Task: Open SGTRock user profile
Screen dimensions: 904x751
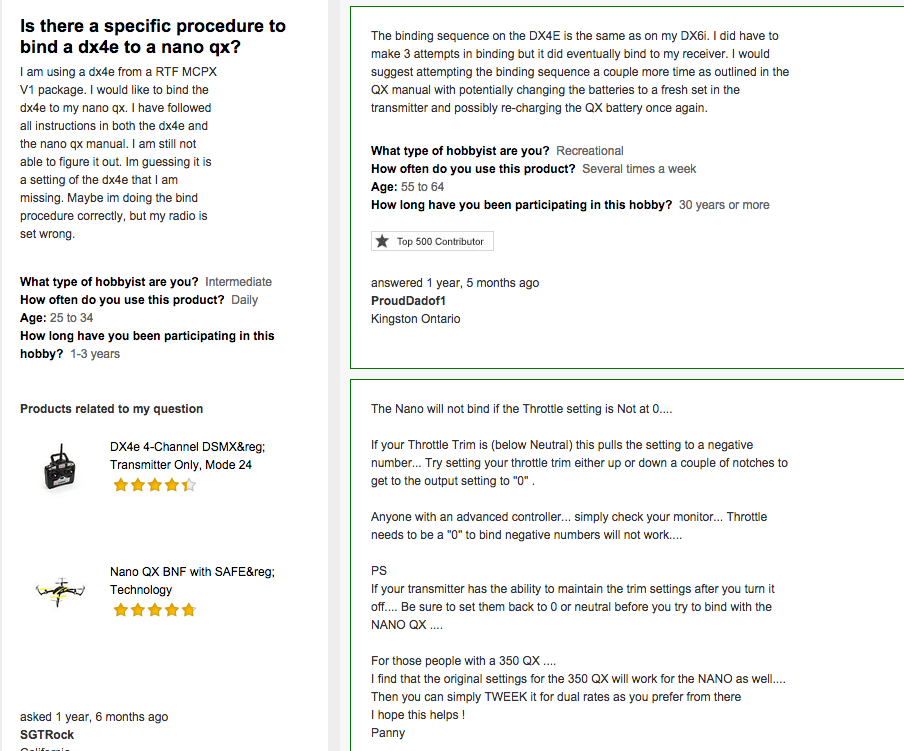Action: (x=47, y=735)
